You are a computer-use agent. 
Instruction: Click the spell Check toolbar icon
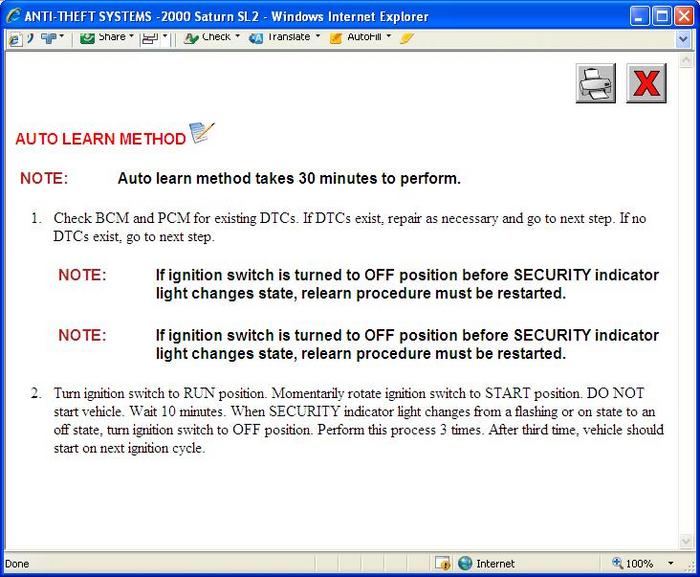point(191,38)
